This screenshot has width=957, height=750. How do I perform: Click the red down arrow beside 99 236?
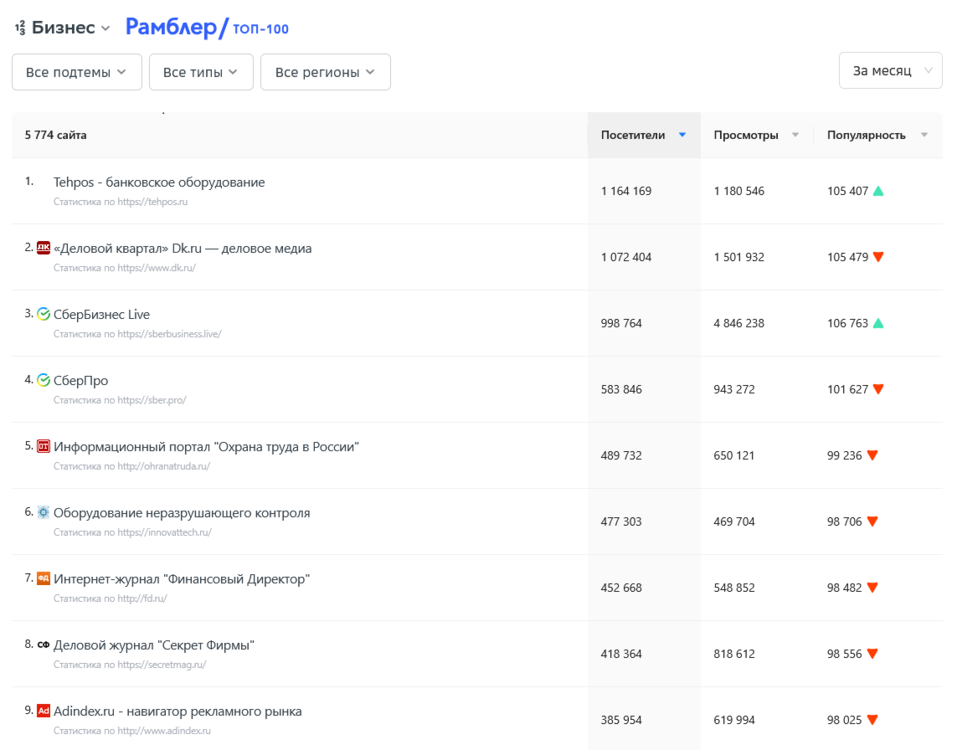873,455
